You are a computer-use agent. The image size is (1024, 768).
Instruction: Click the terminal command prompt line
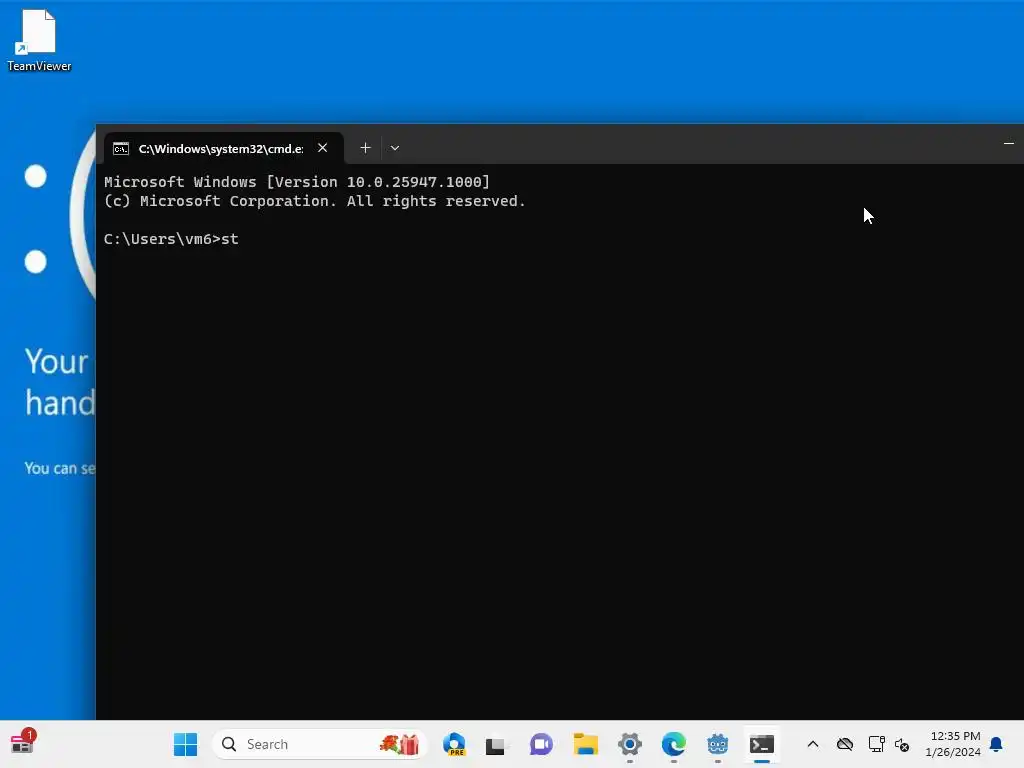[171, 239]
